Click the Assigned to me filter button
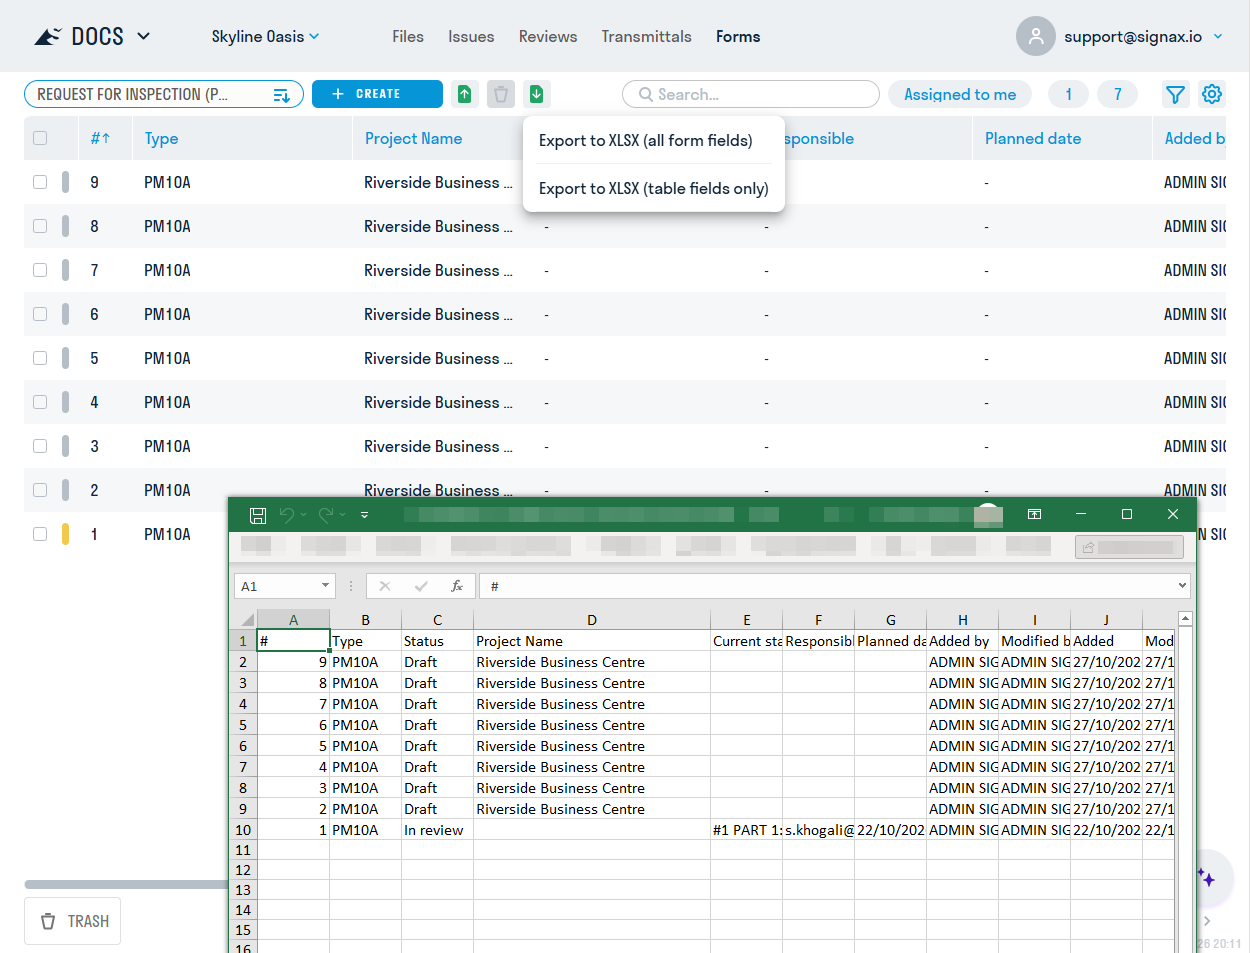 pos(960,94)
